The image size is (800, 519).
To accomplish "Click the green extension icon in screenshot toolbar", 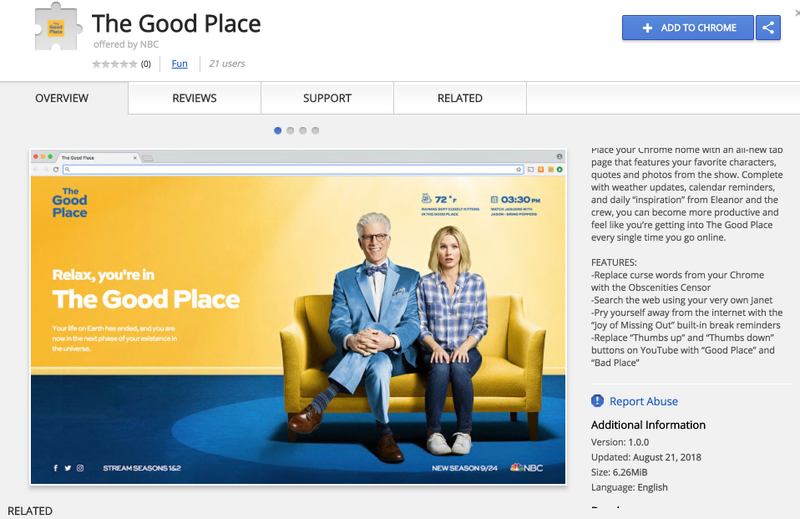I will coord(560,169).
